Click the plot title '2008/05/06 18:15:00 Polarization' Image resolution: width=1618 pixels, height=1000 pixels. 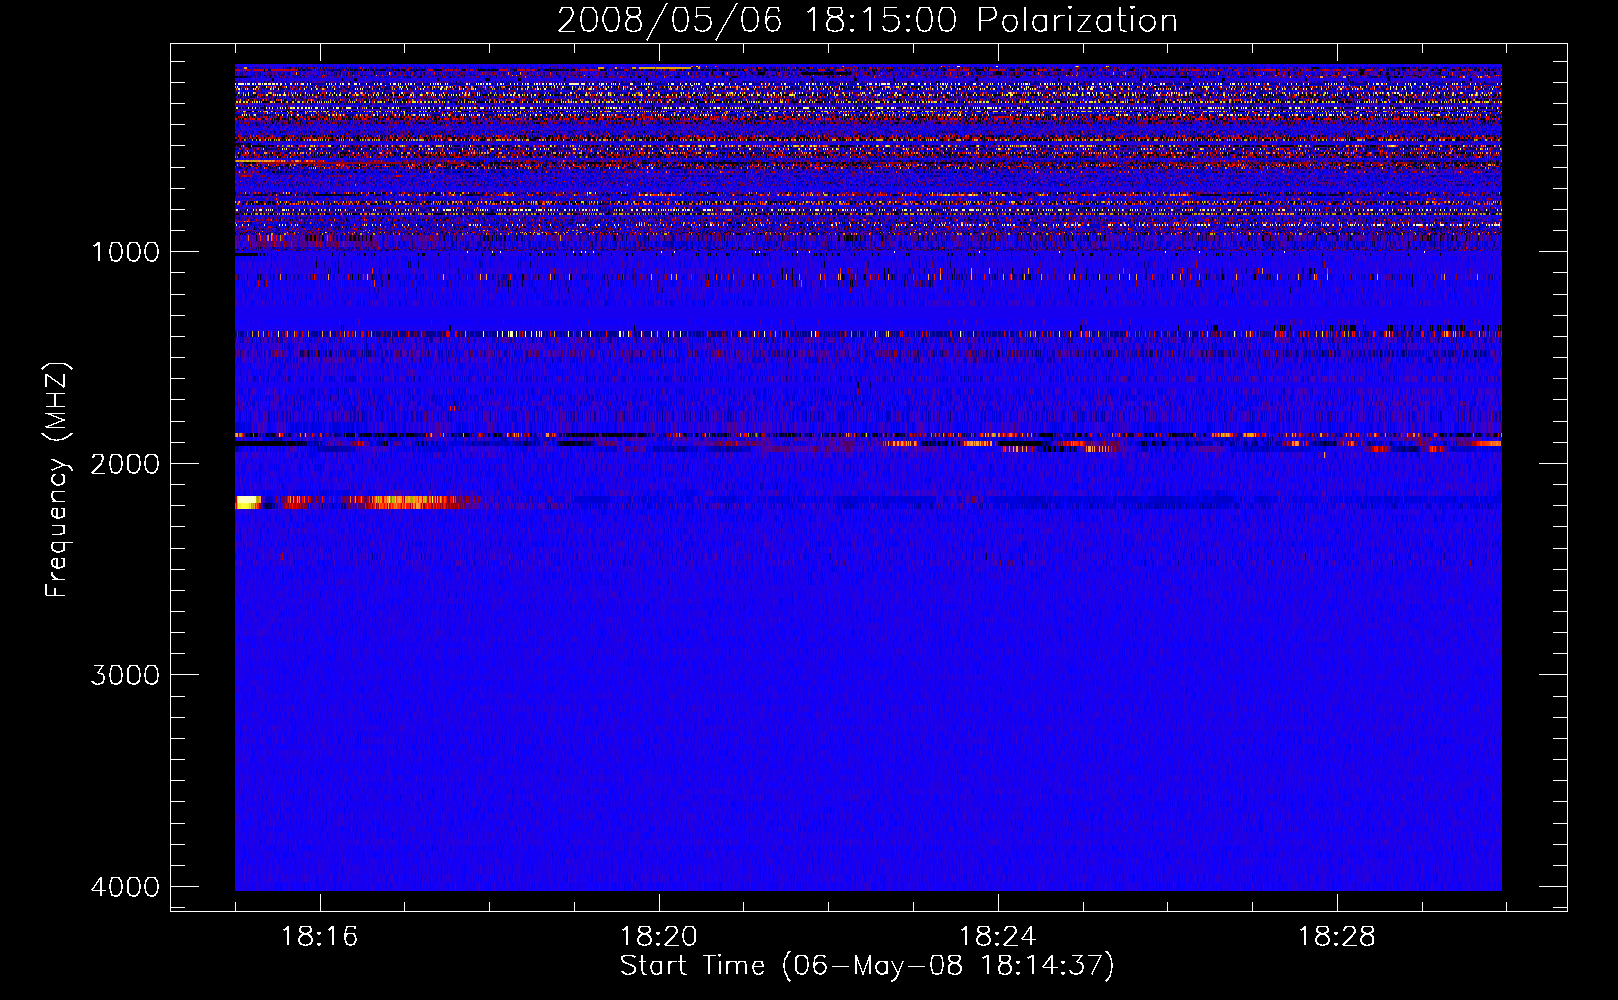(867, 20)
